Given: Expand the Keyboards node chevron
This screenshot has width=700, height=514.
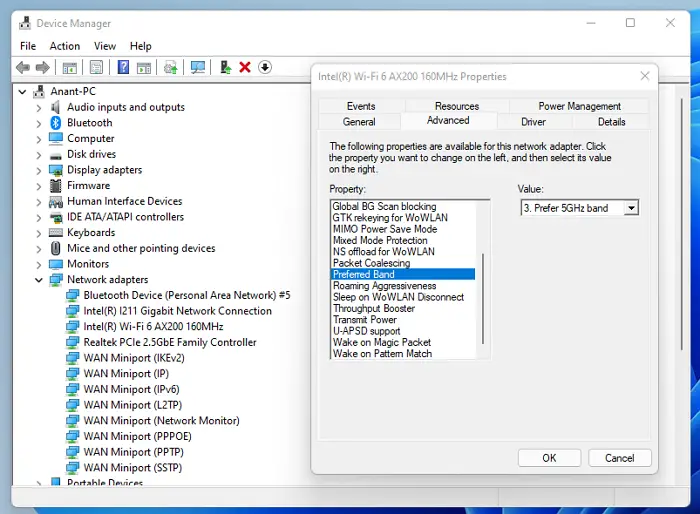Looking at the screenshot, I should click(x=39, y=233).
